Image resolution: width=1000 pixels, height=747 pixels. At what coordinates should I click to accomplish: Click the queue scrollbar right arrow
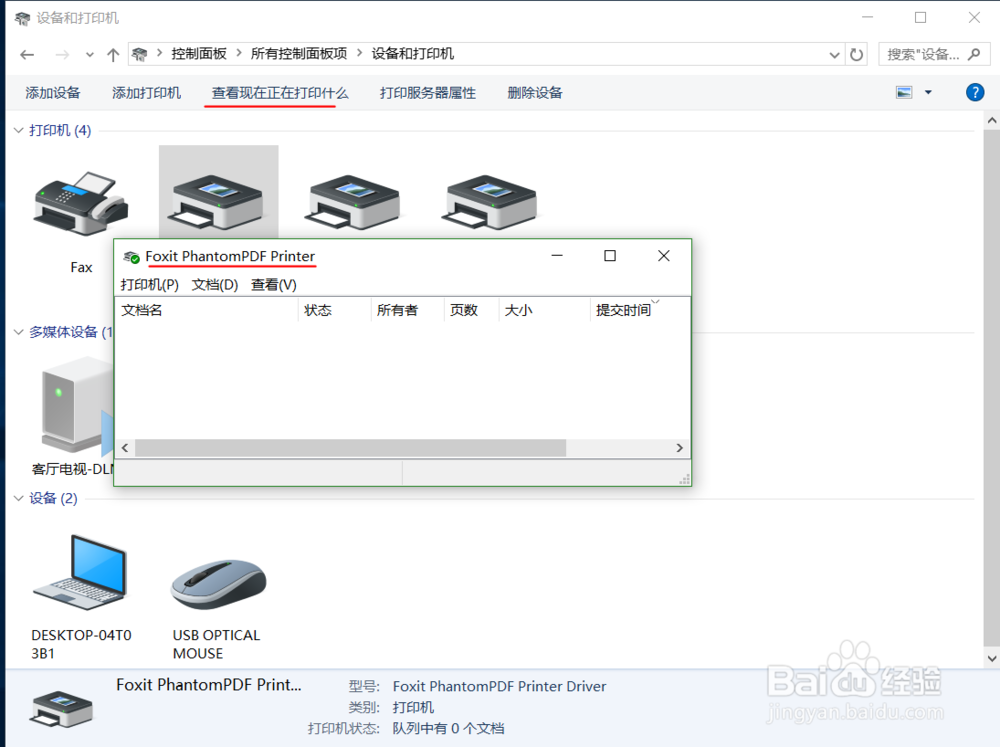pyautogui.click(x=679, y=448)
